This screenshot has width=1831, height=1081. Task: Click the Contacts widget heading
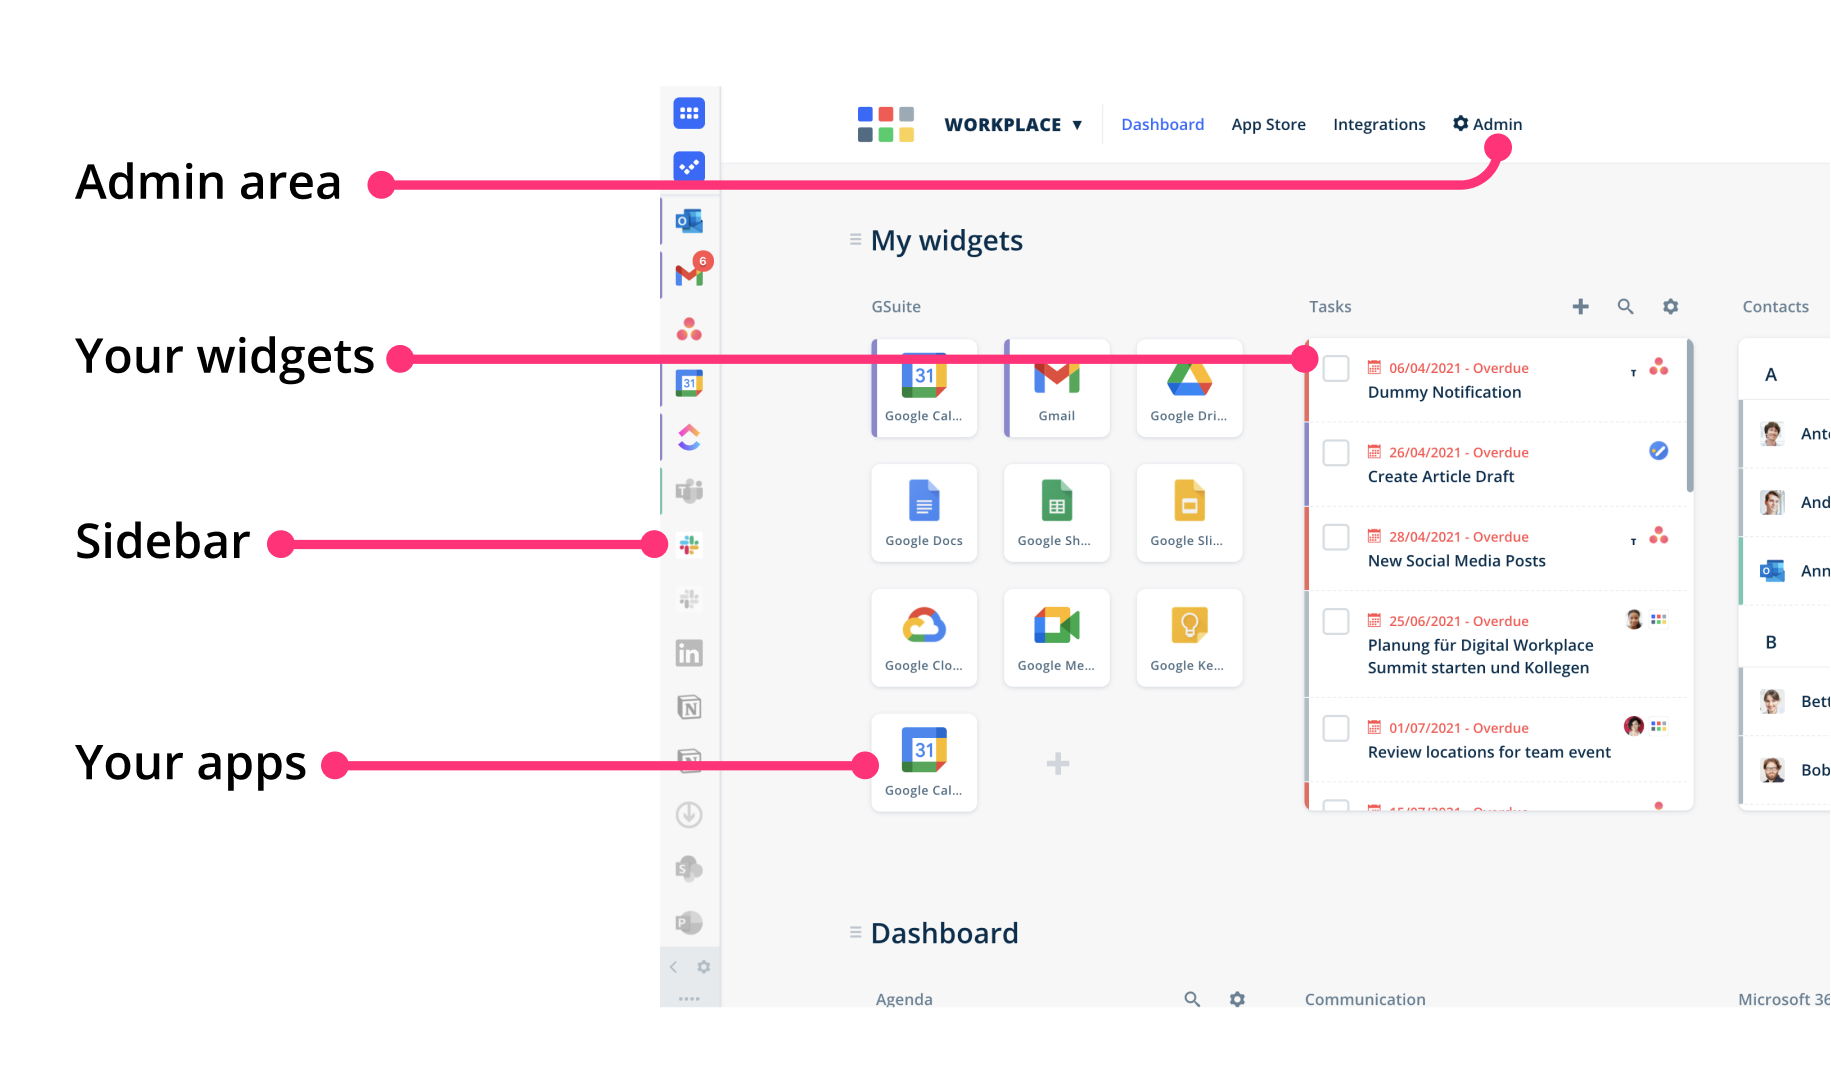1775,306
